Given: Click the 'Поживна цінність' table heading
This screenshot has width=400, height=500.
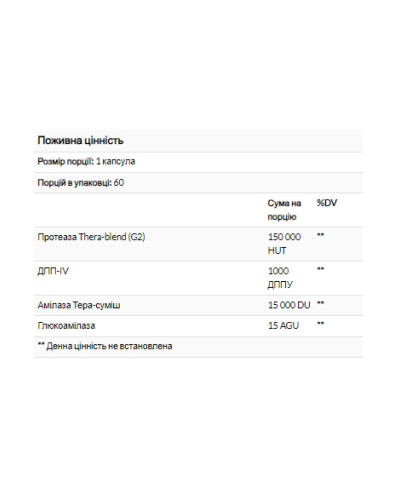Looking at the screenshot, I should coord(80,140).
